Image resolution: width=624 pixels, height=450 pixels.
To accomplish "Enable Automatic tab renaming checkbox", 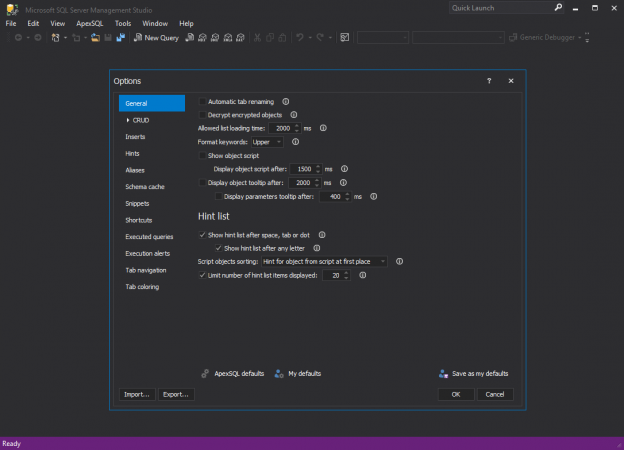I will click(202, 101).
